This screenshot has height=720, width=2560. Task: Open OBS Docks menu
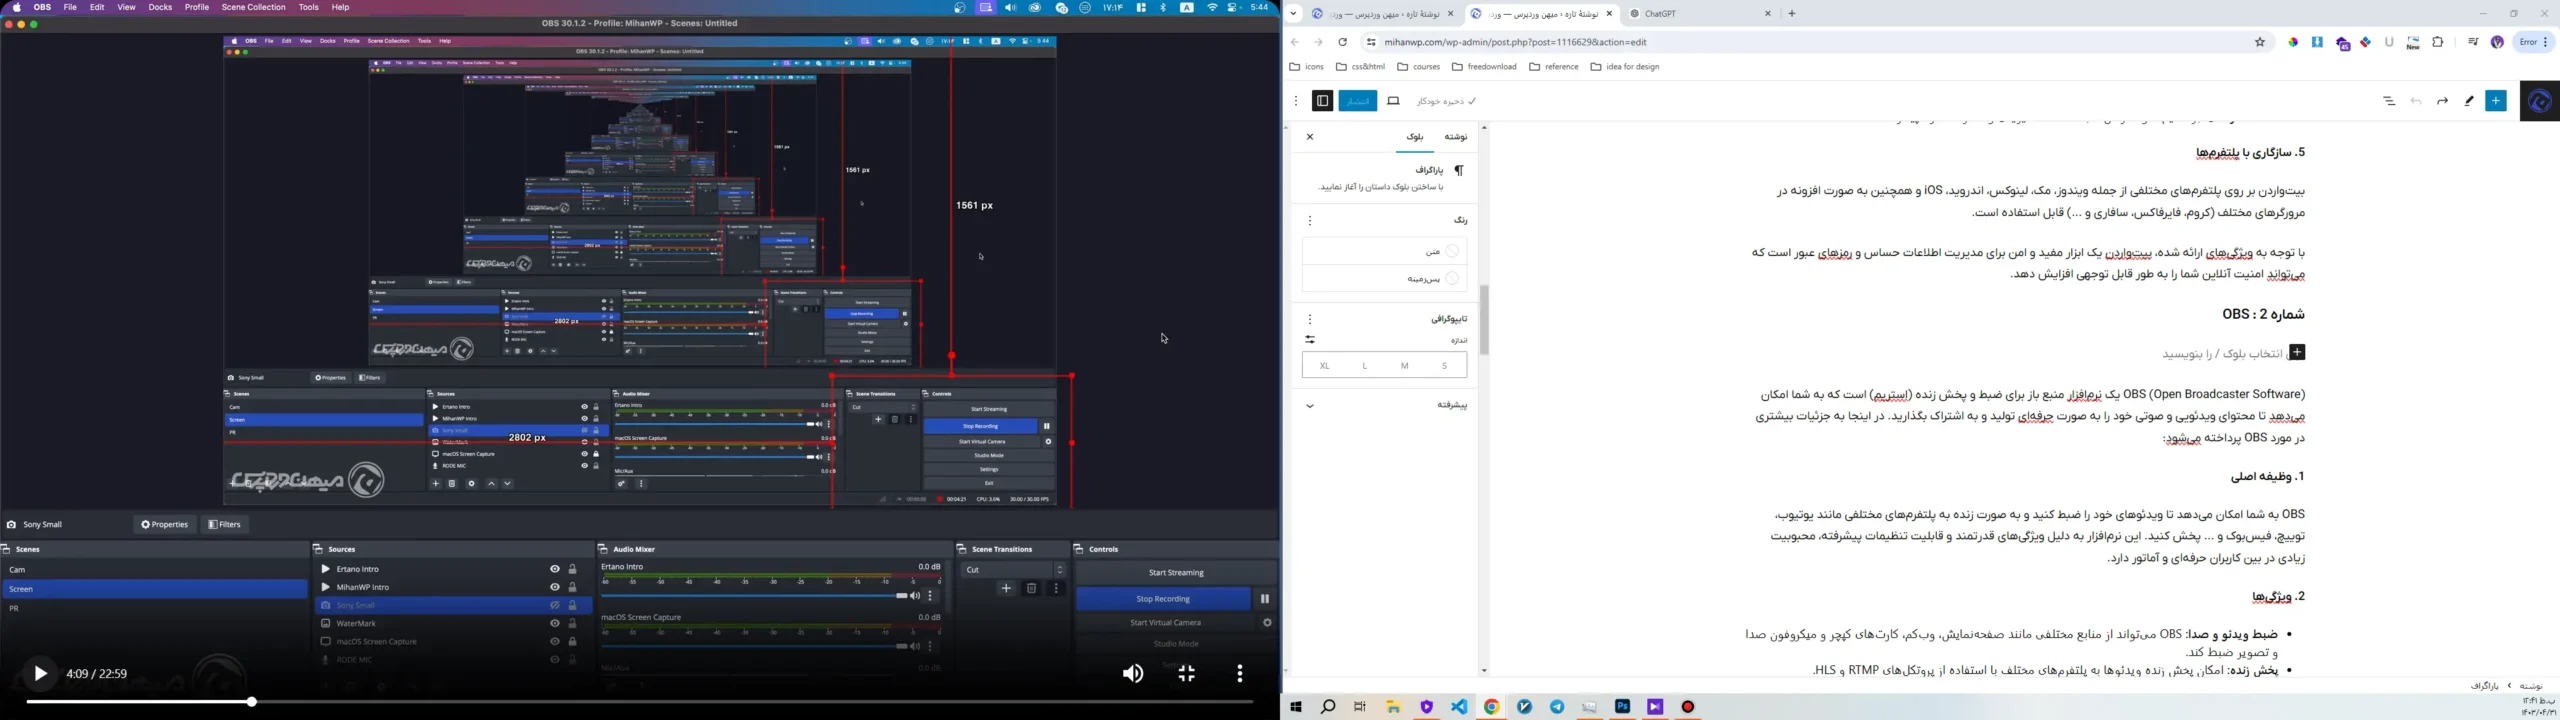(160, 7)
